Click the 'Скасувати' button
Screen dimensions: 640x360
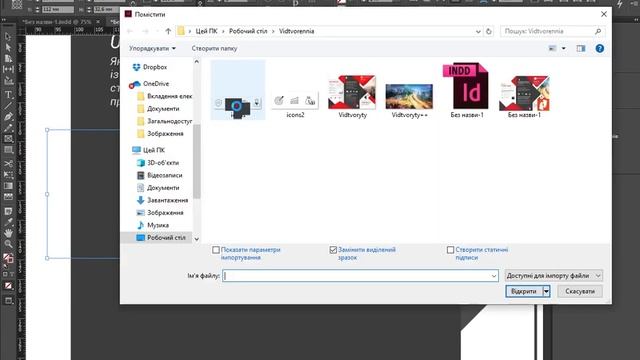pos(580,291)
